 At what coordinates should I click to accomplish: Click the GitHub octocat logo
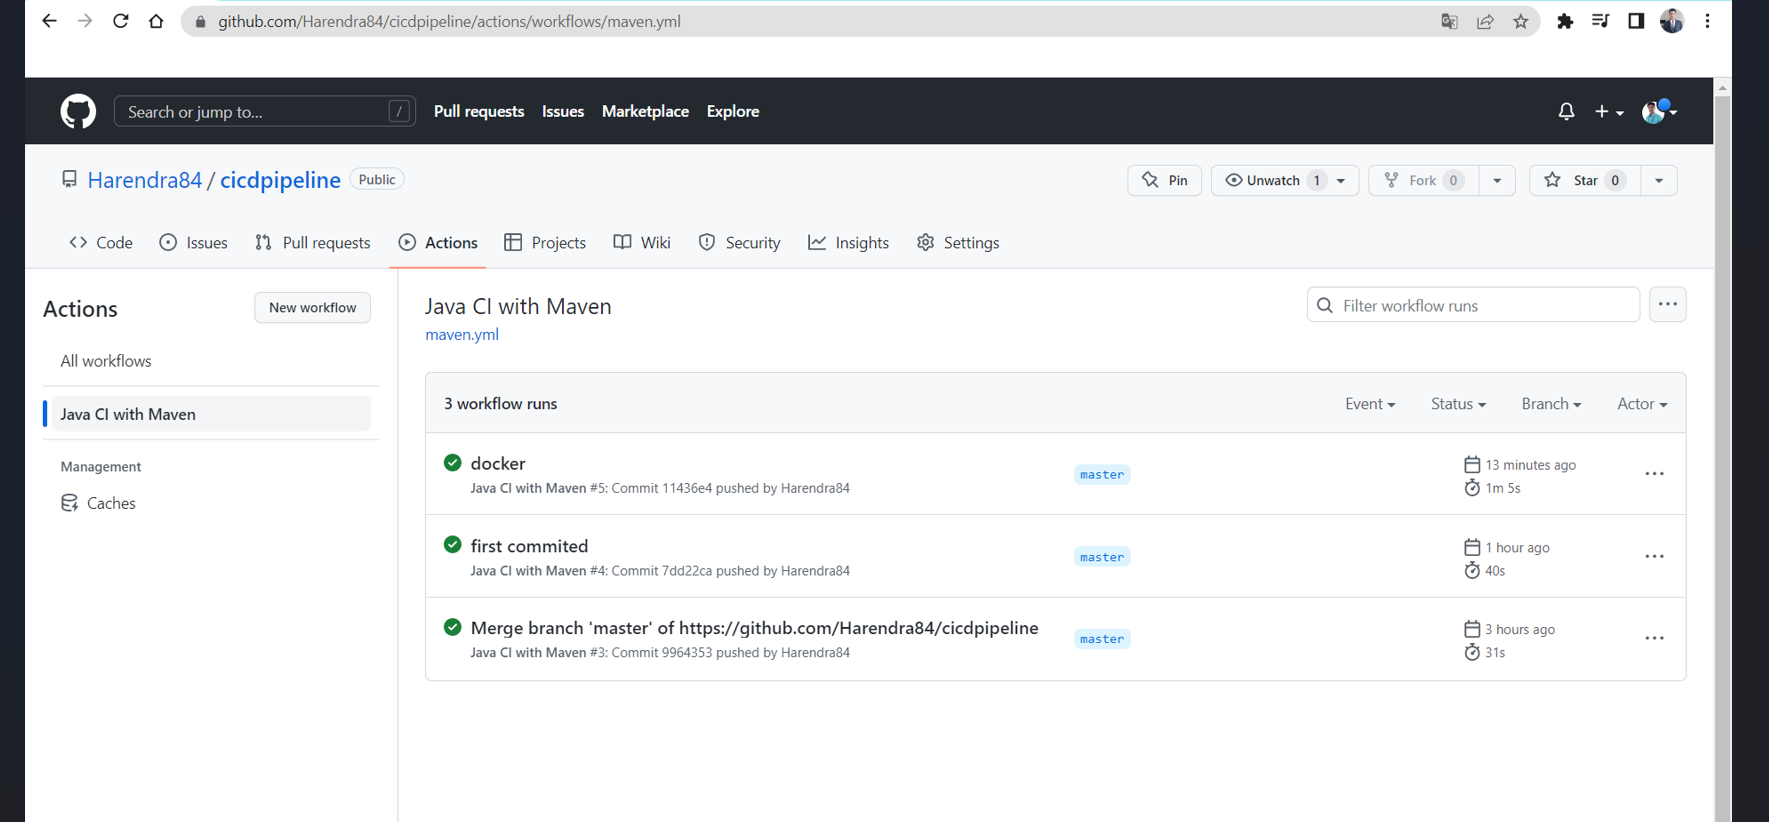[x=78, y=111]
